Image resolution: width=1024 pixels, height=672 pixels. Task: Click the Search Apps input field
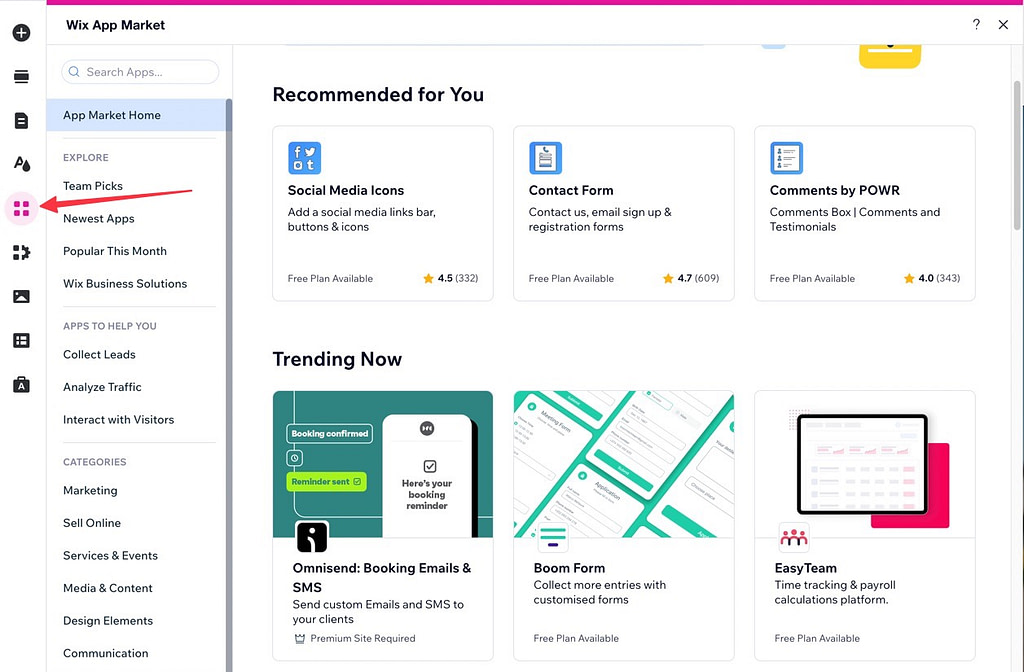click(140, 71)
